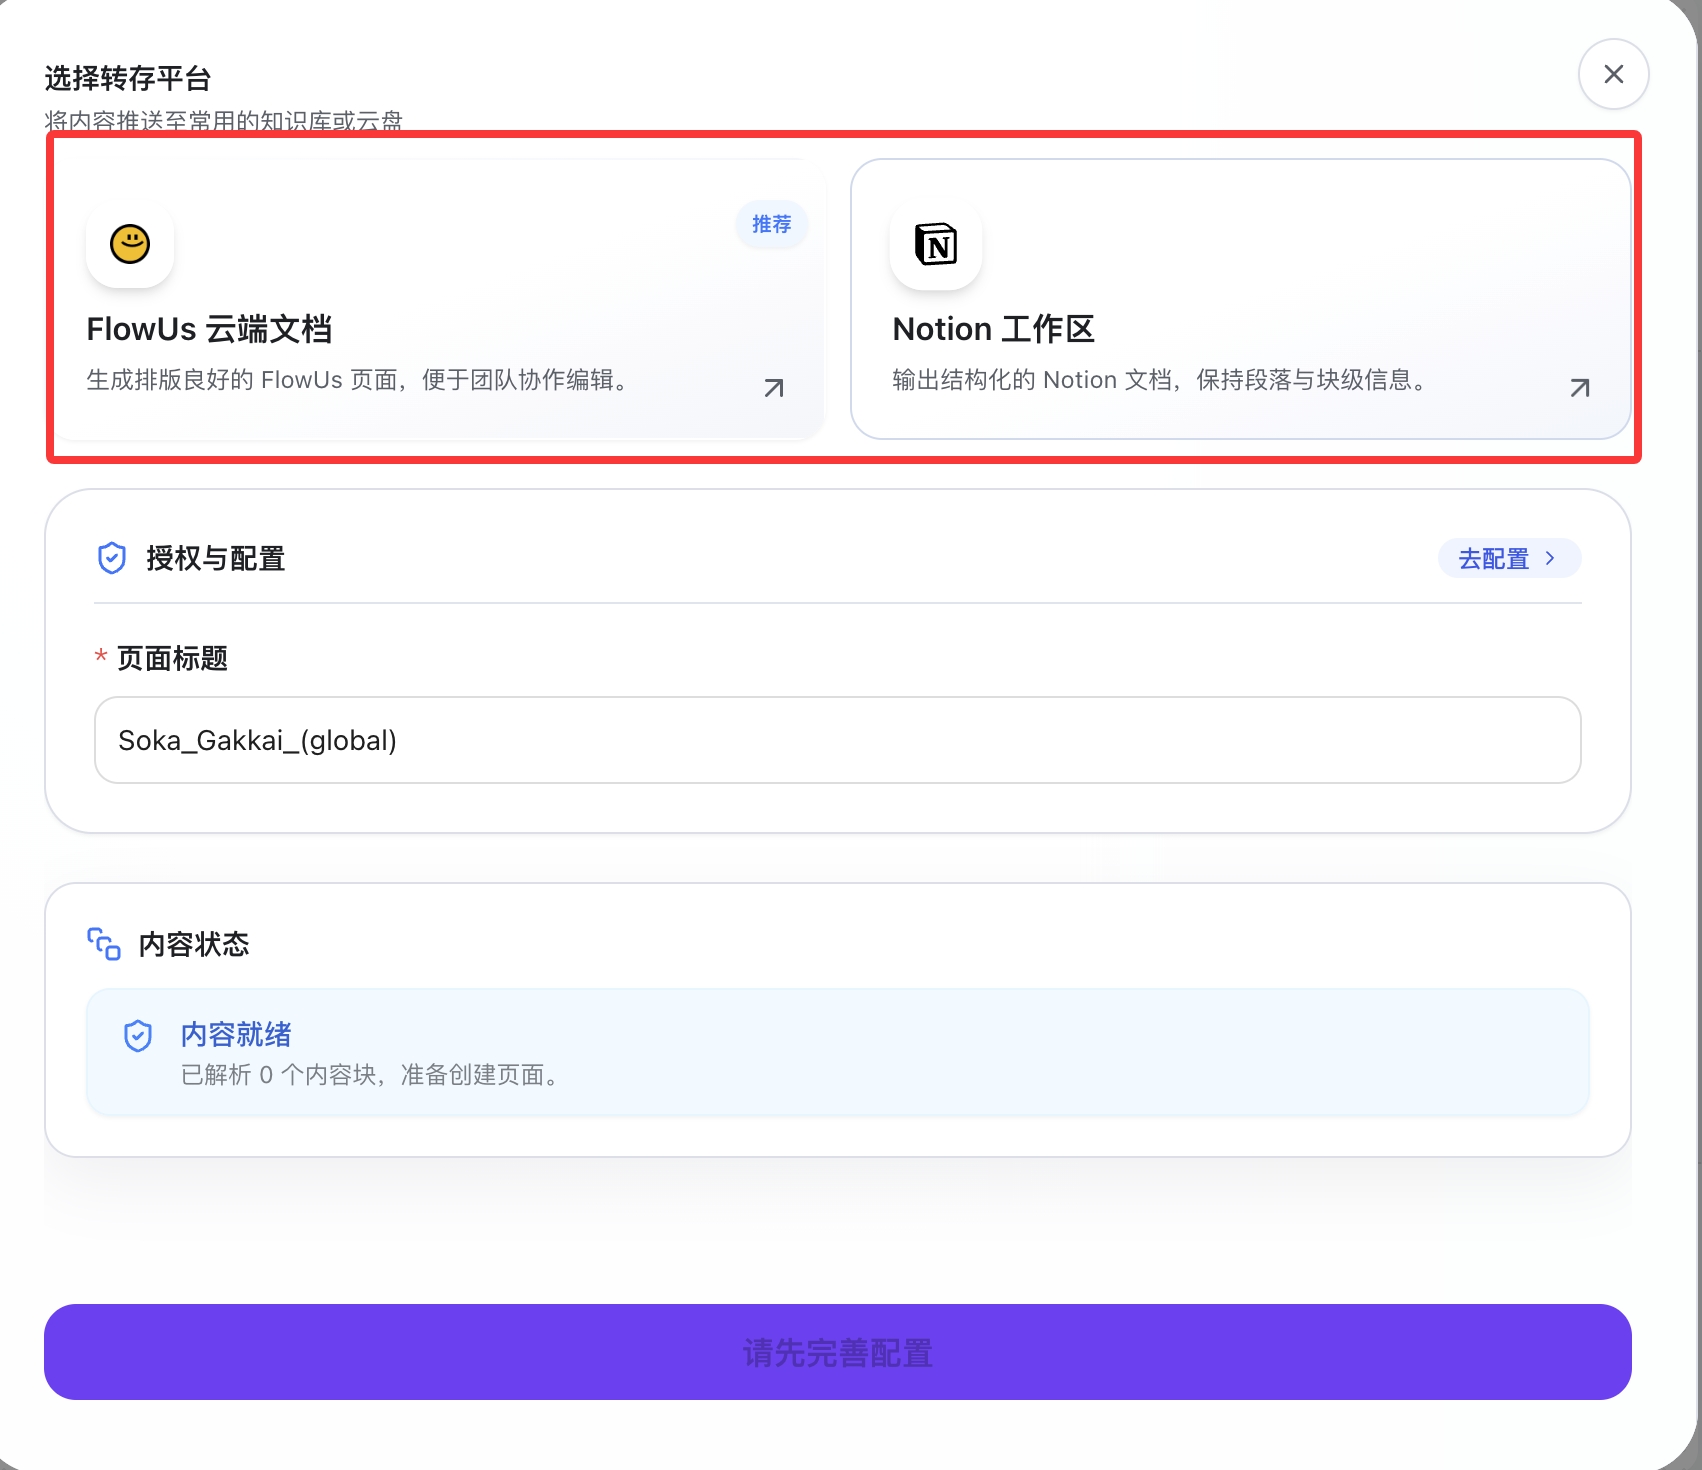Click the shield icon beside 内容就绪
The image size is (1702, 1470).
(x=138, y=1036)
